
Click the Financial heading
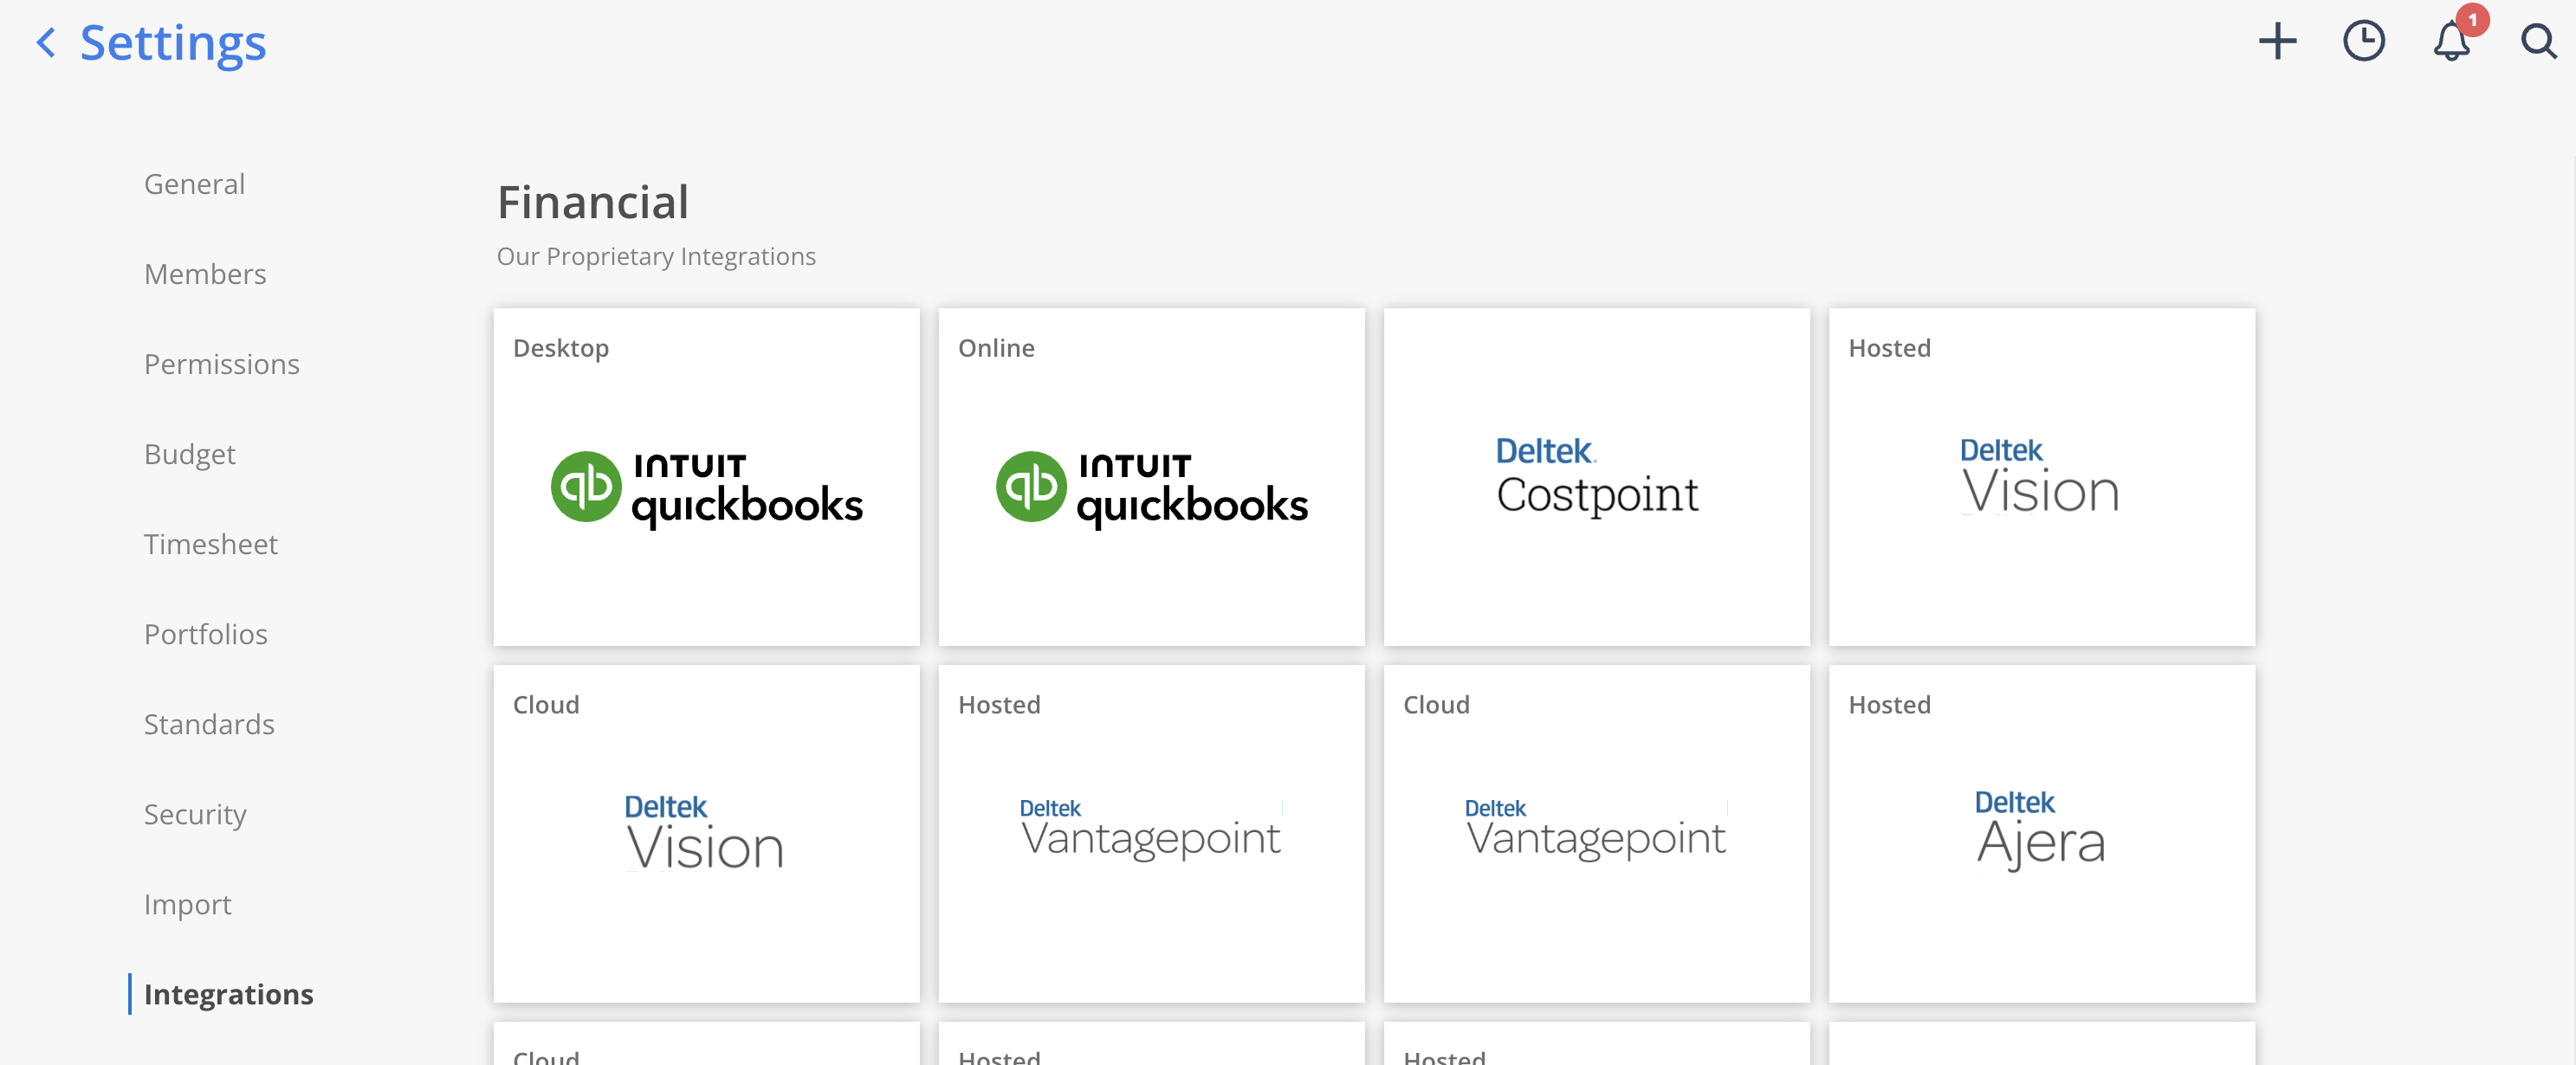593,202
